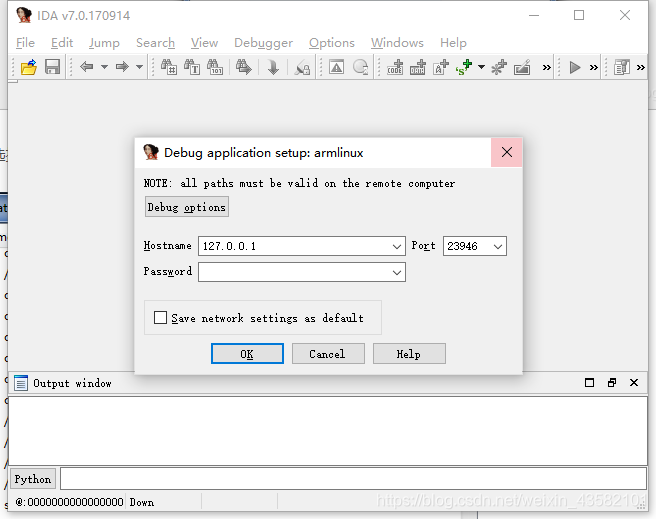Open the Jump menu
The image size is (656, 519).
[x=104, y=43]
